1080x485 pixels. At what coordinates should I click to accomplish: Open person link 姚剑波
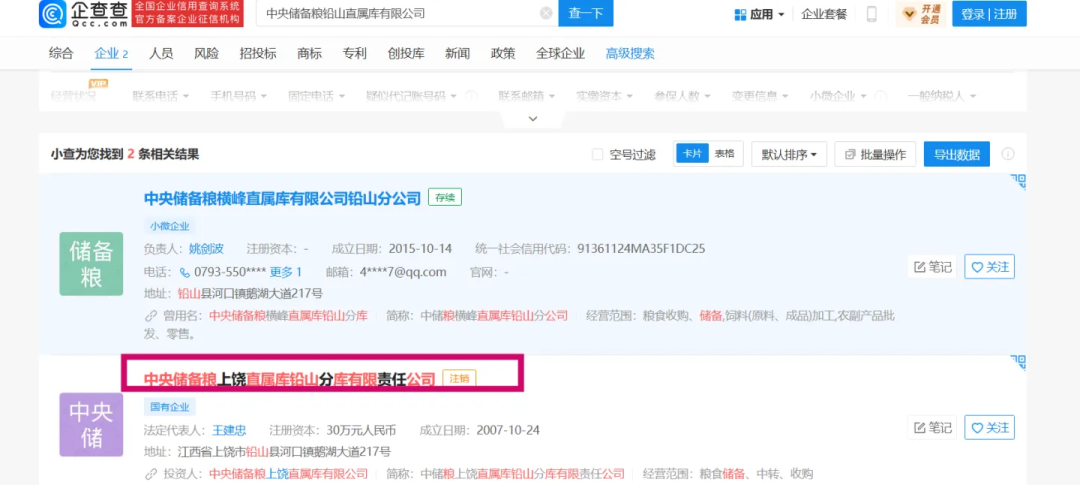coord(206,248)
